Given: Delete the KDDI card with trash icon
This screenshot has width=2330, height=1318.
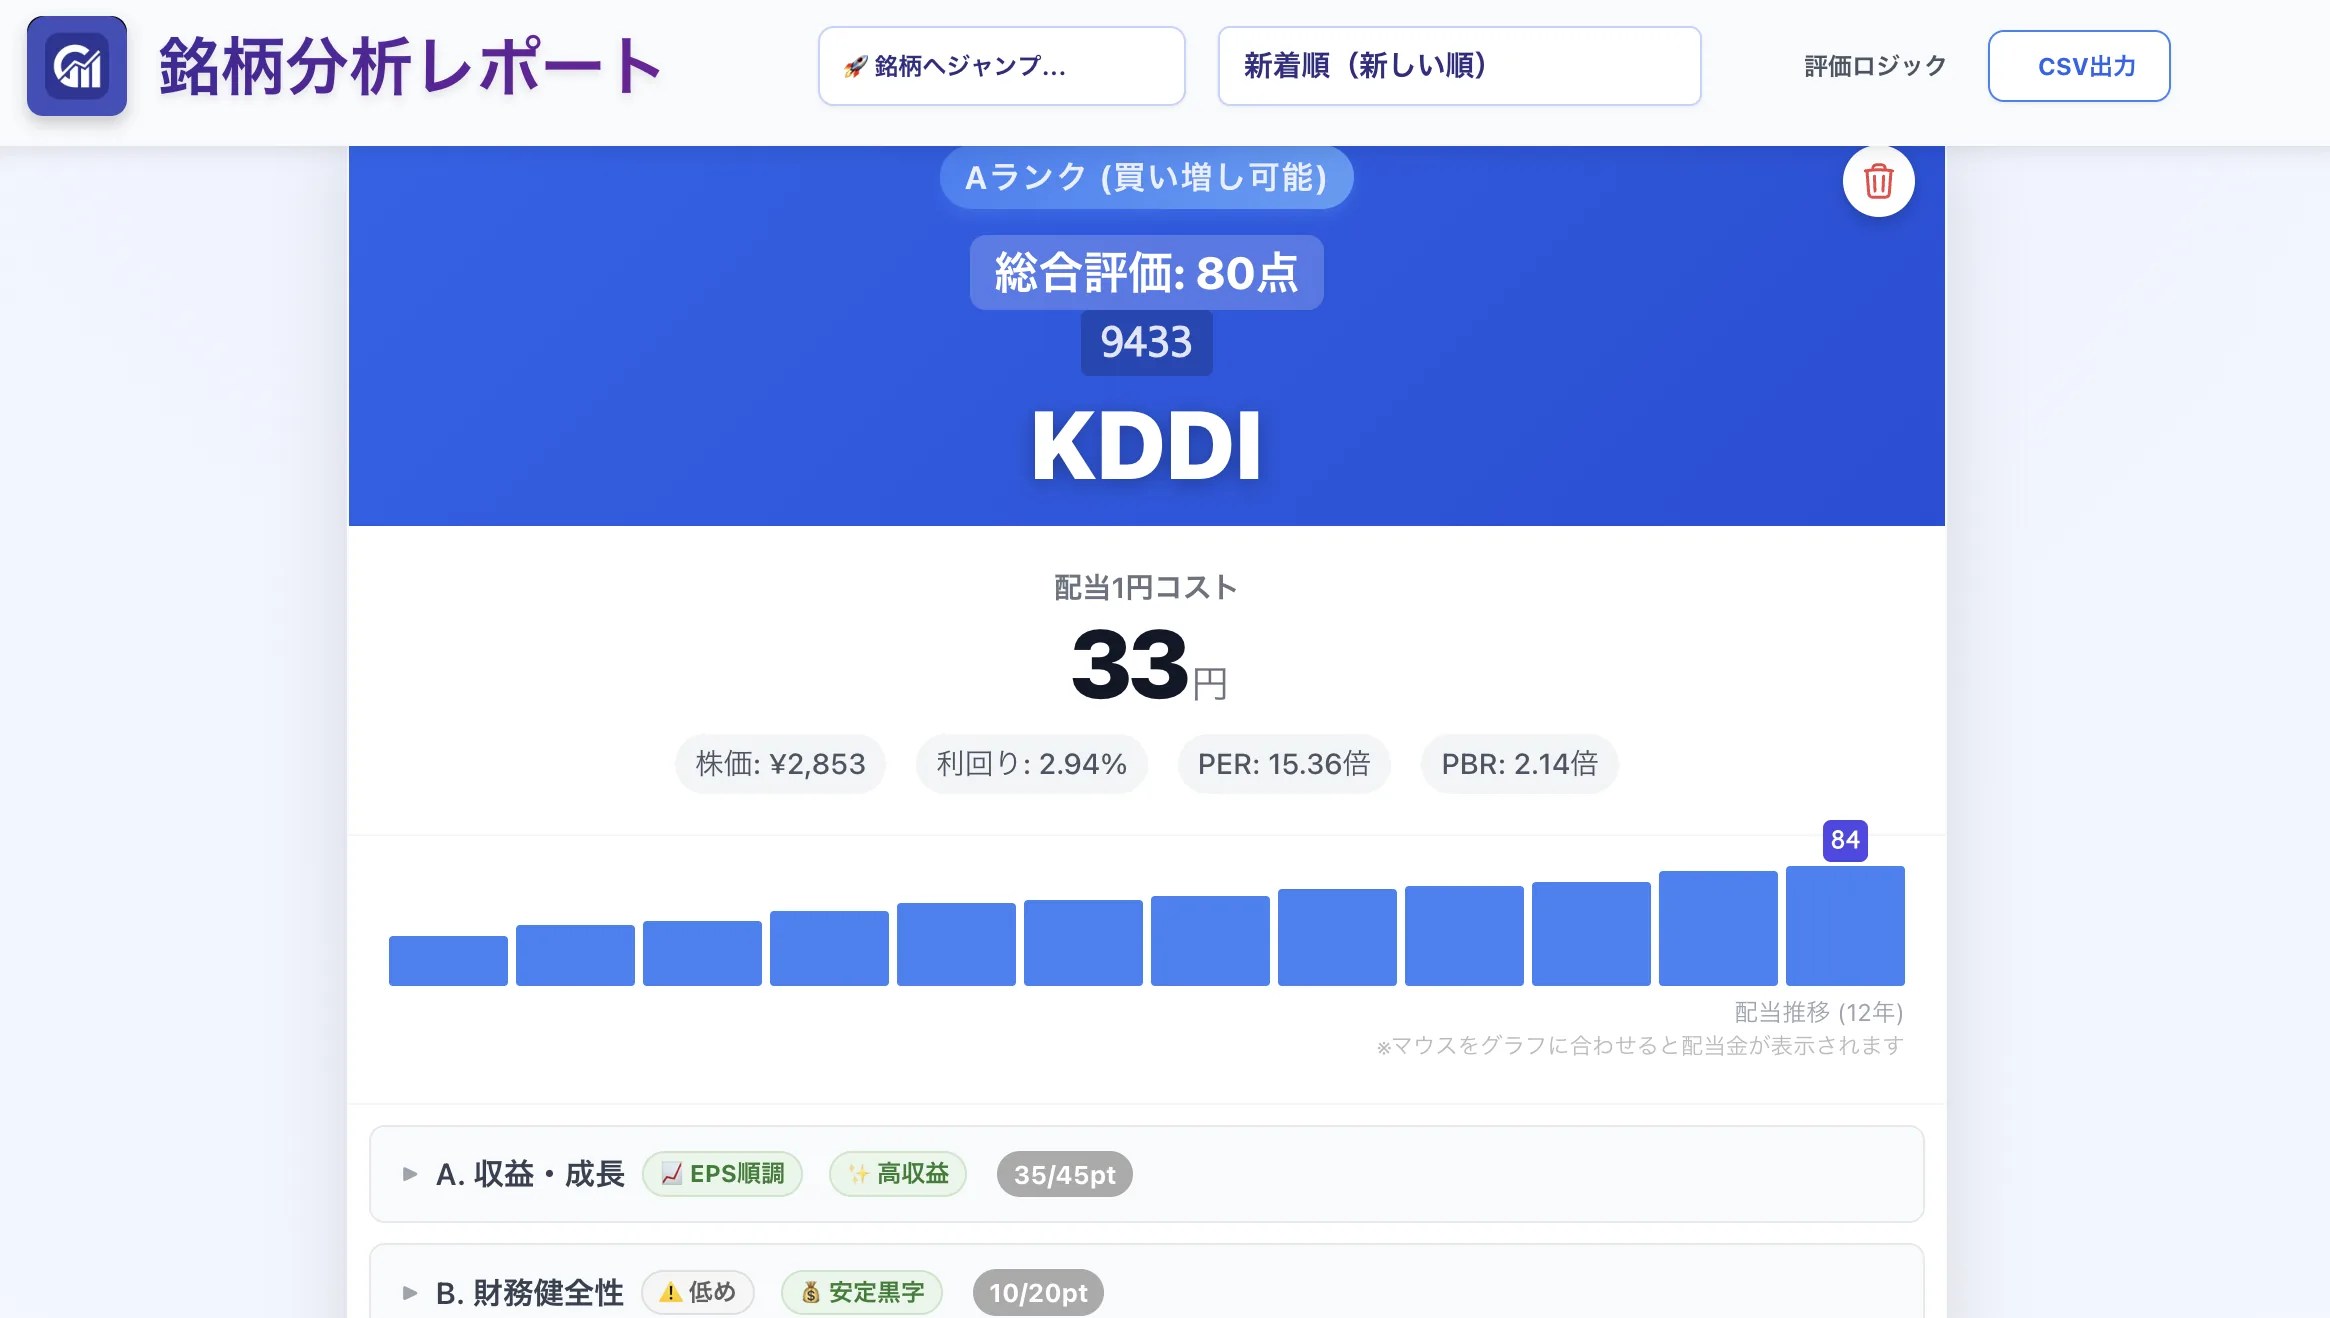Looking at the screenshot, I should click(1879, 181).
